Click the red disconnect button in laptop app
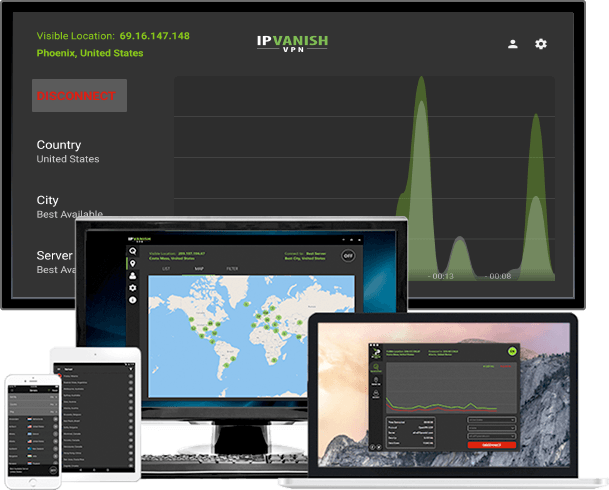The image size is (609, 490). (492, 445)
